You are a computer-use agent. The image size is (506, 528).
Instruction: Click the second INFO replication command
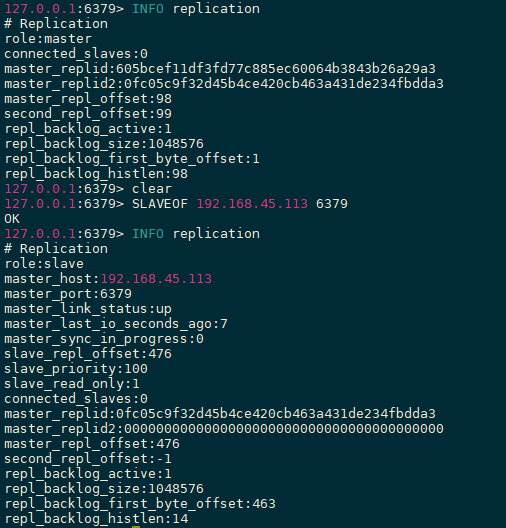click(x=196, y=234)
